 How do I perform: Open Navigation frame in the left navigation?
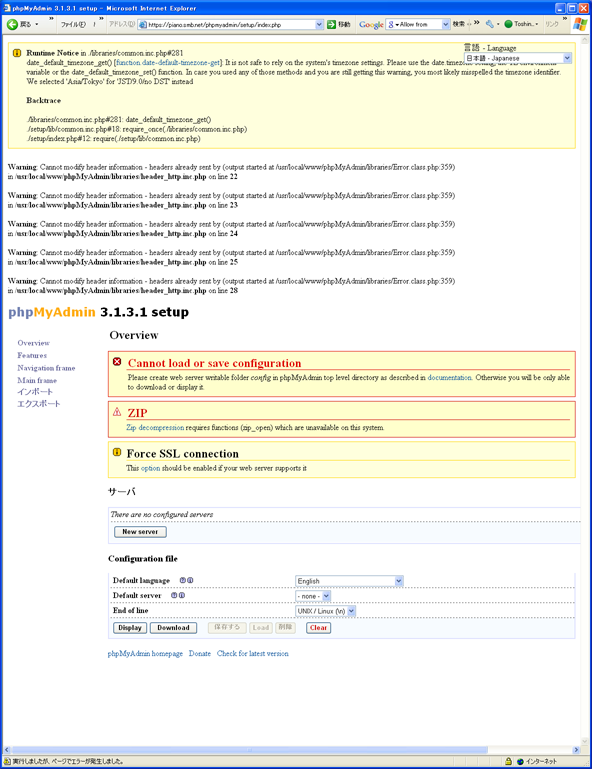46,368
